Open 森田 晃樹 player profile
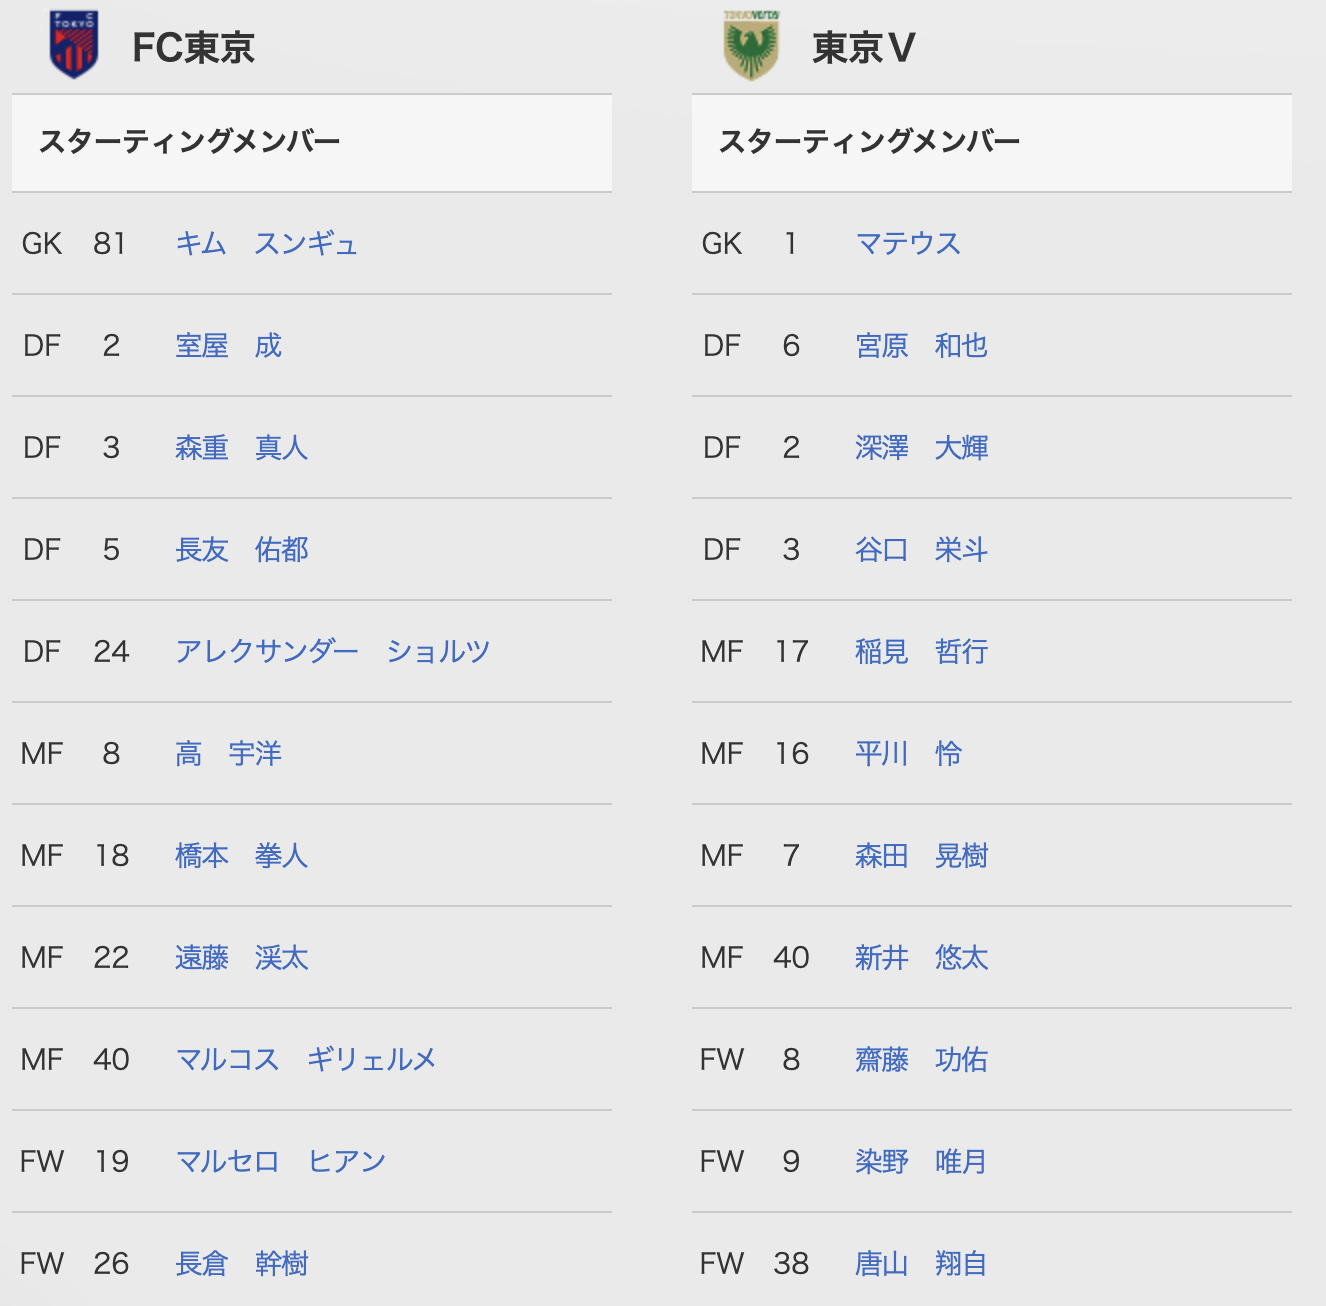Image resolution: width=1326 pixels, height=1306 pixels. 922,855
